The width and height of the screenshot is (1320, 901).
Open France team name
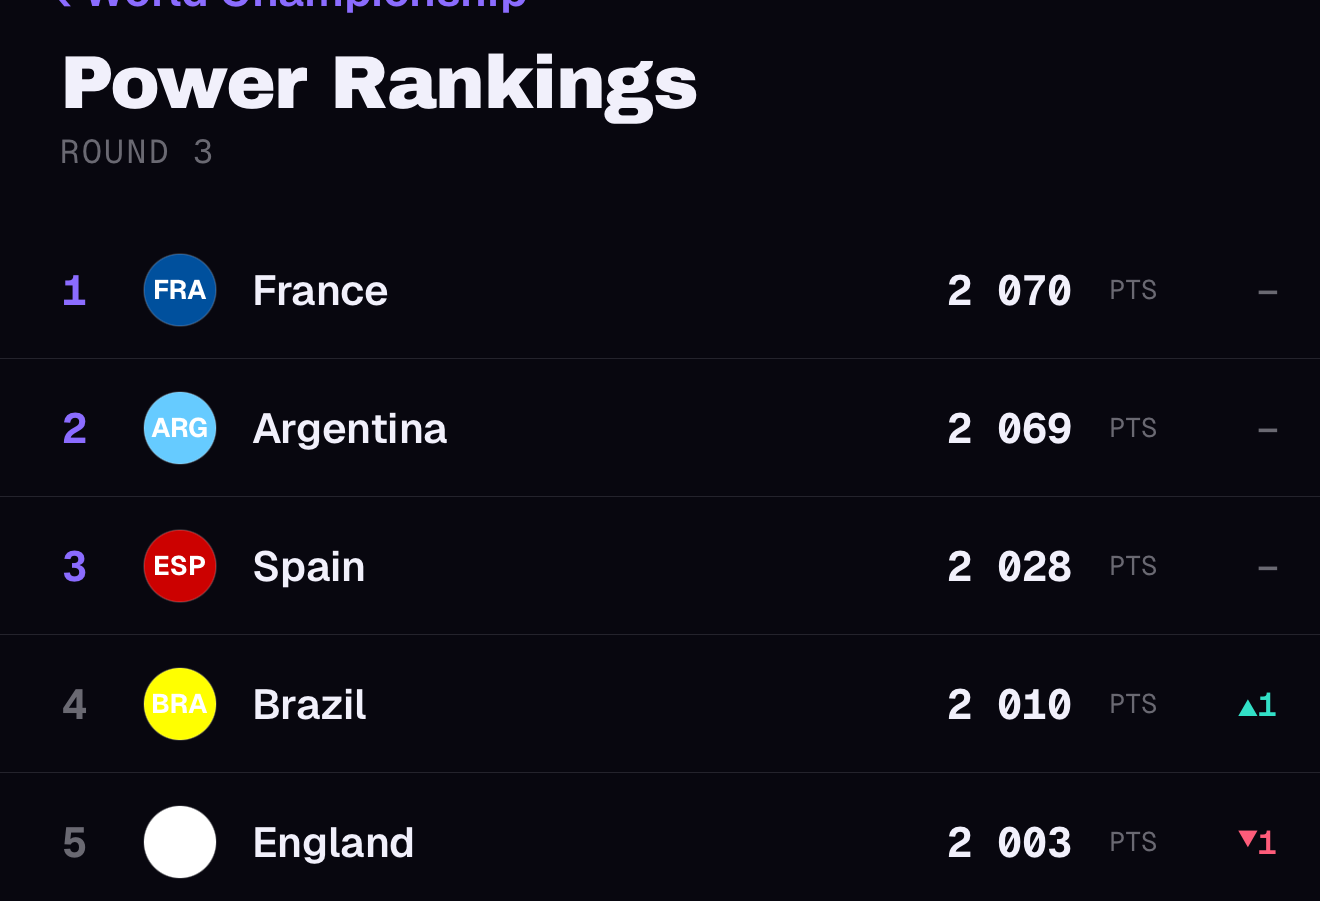320,291
